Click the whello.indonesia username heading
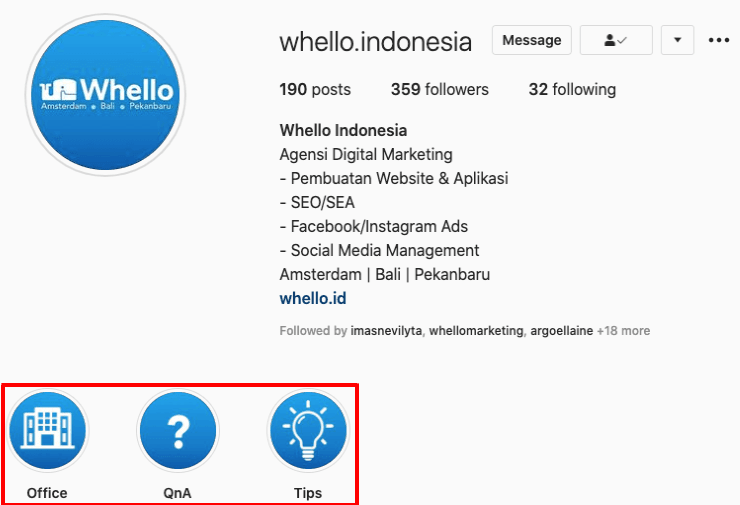Screen dimensions: 740x505 click(375, 42)
